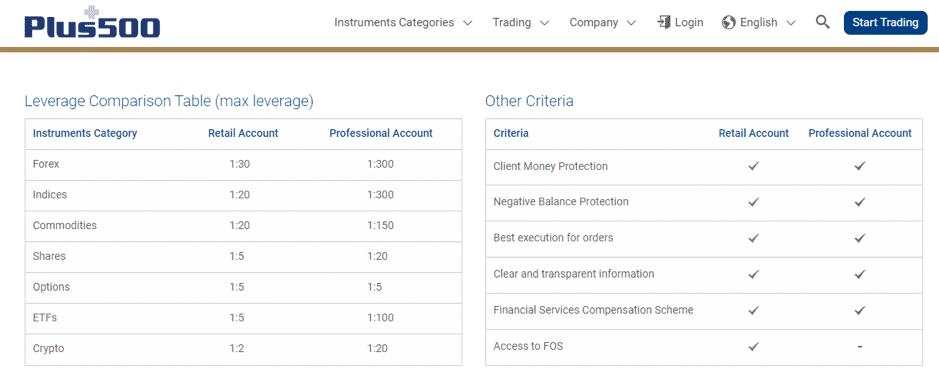This screenshot has width=939, height=375.
Task: Click the Start Trading button
Action: [x=885, y=23]
